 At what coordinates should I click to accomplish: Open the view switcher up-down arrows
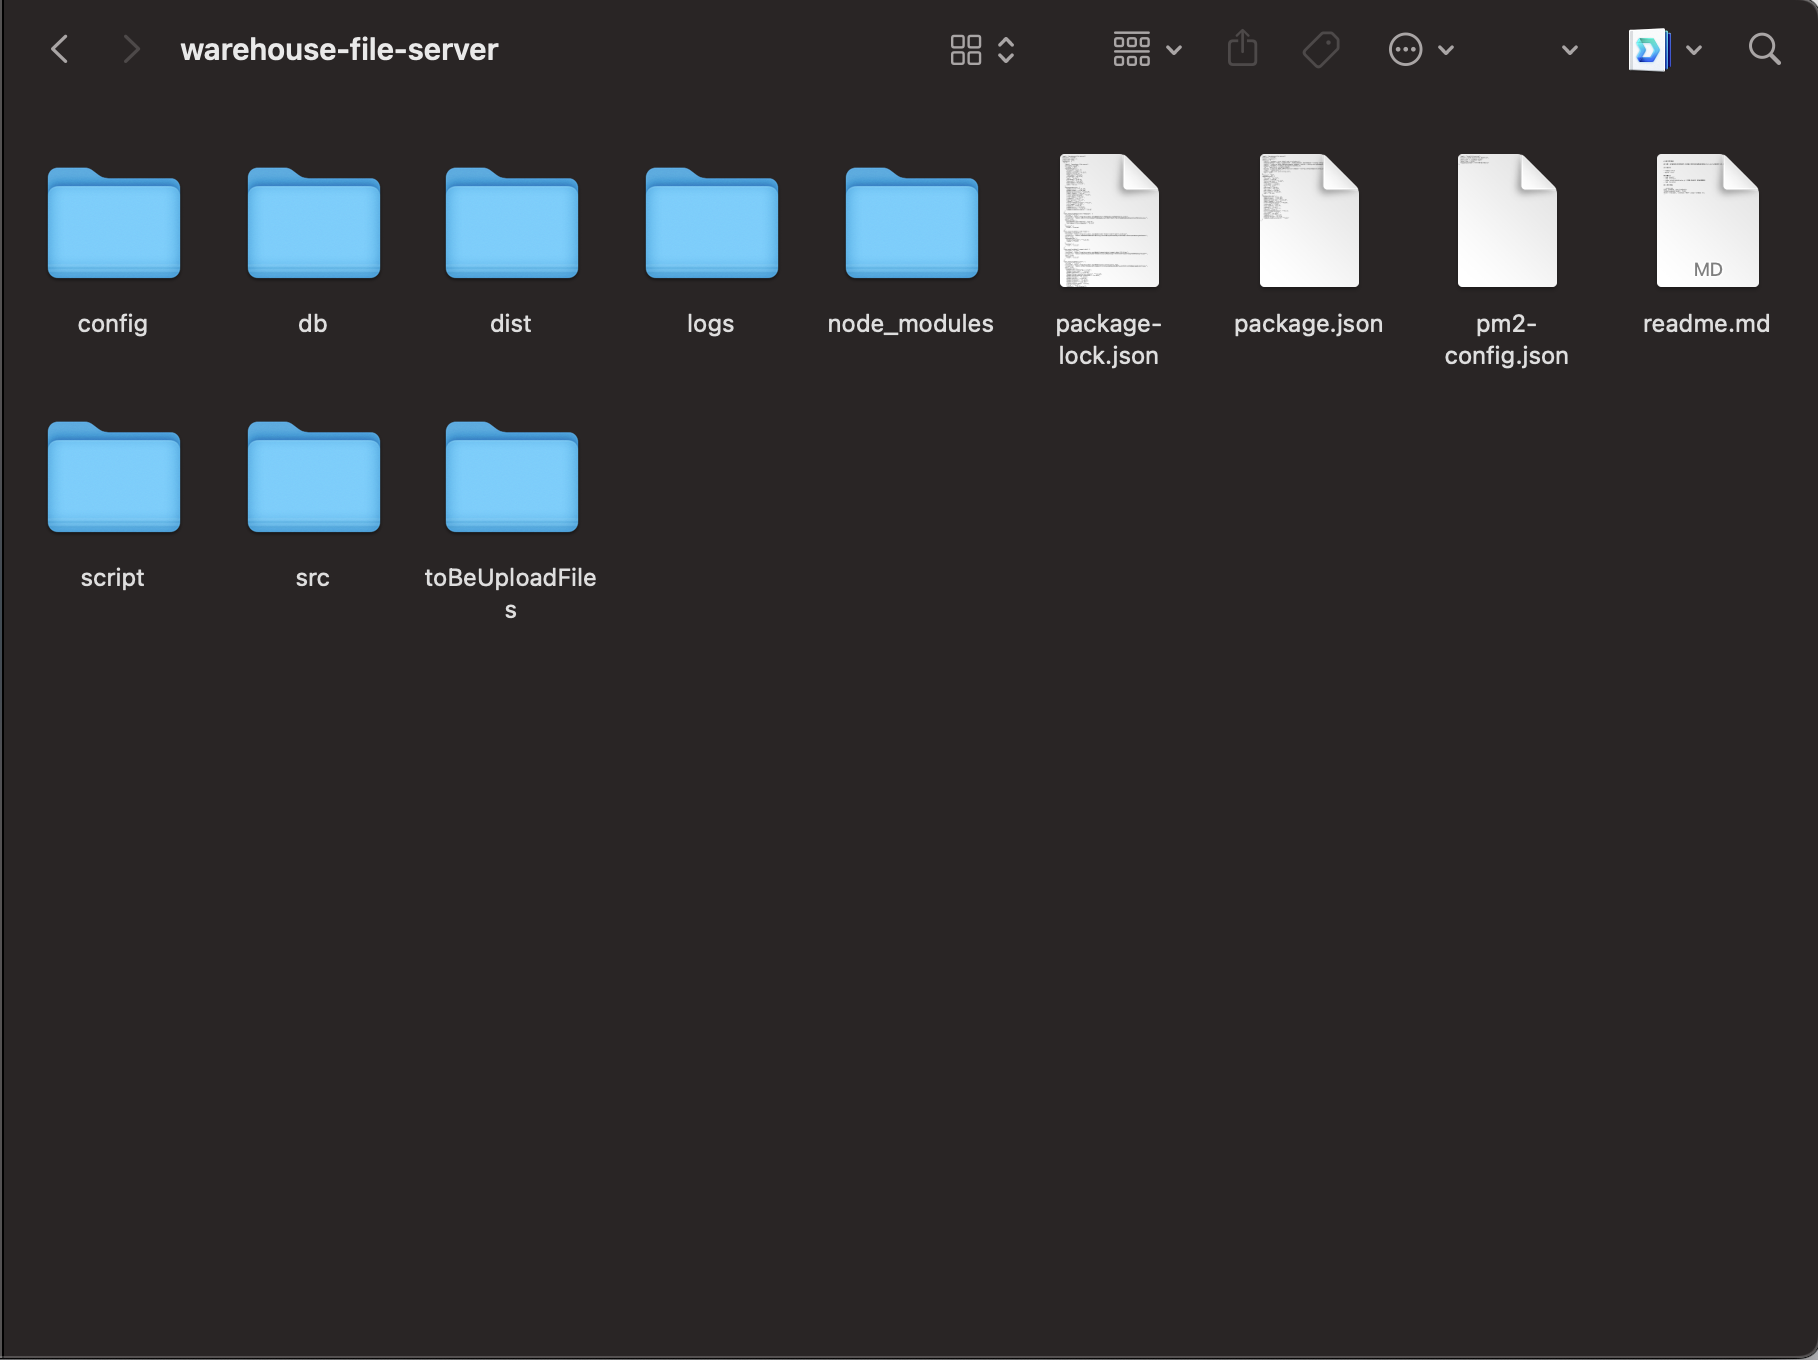(x=1007, y=50)
